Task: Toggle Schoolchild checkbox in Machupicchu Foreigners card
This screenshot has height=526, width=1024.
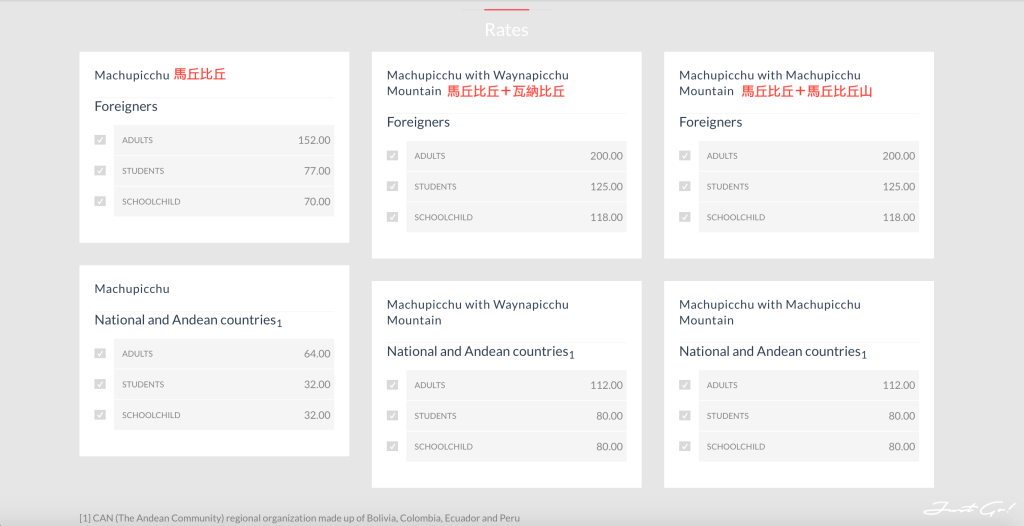Action: point(100,201)
